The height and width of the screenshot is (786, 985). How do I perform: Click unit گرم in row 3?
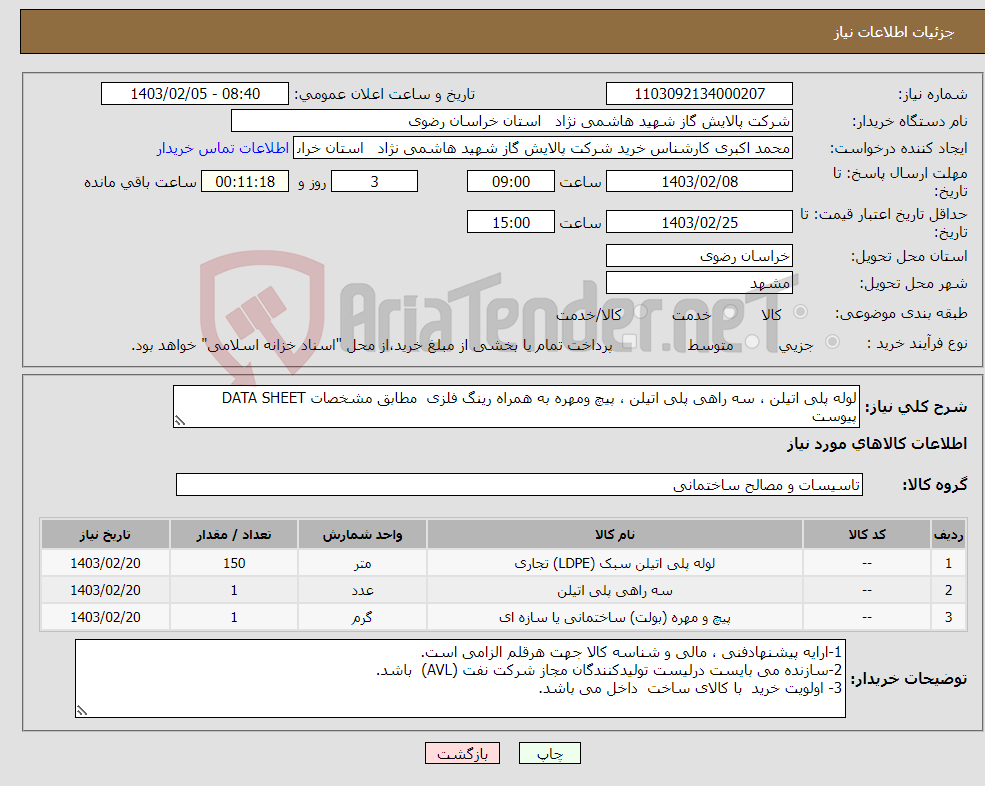click(362, 618)
